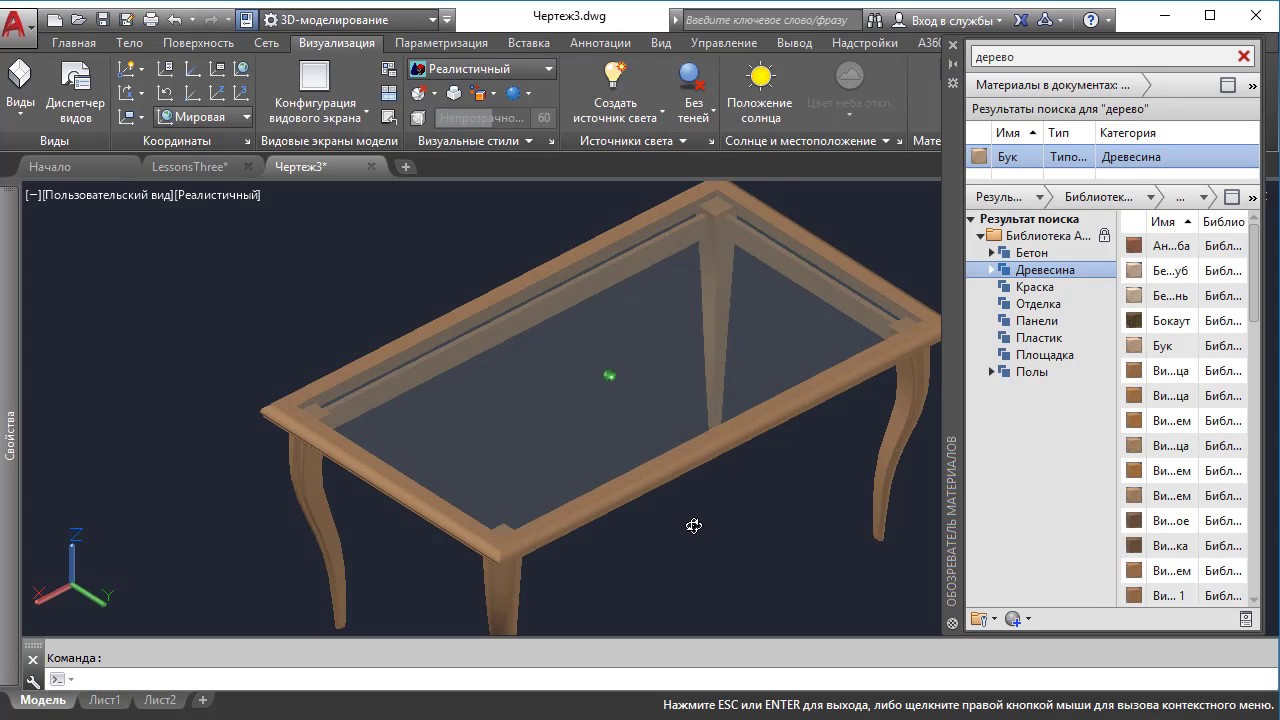Screen dimensions: 1280x720
Task: Click the Модель layout tab
Action: [x=43, y=700]
